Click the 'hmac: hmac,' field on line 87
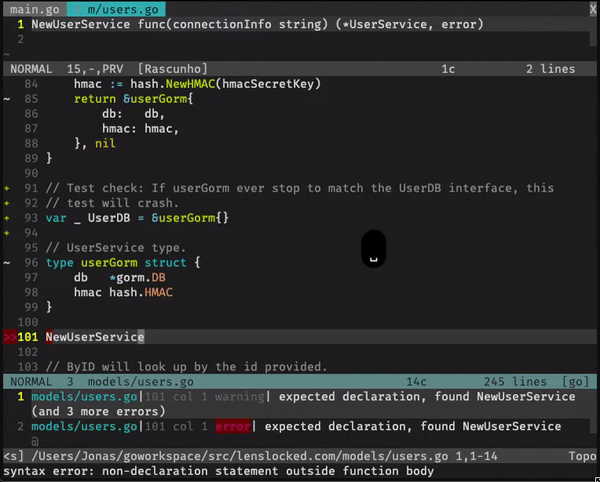 [140, 129]
